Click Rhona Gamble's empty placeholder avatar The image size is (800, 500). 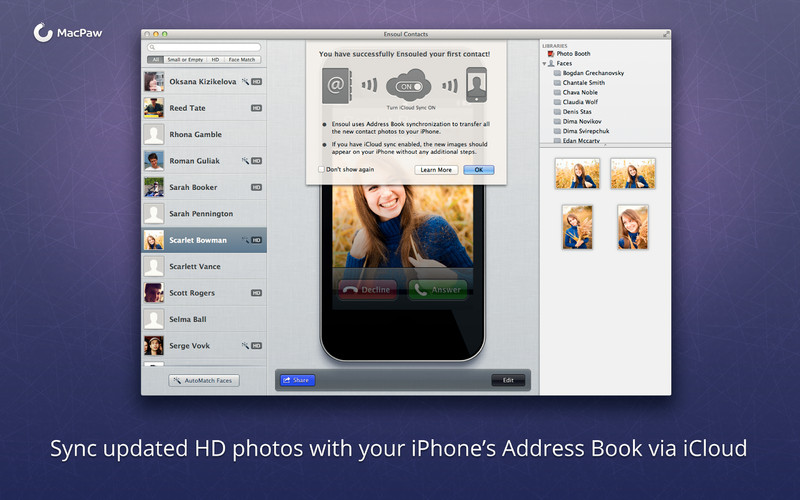click(154, 134)
